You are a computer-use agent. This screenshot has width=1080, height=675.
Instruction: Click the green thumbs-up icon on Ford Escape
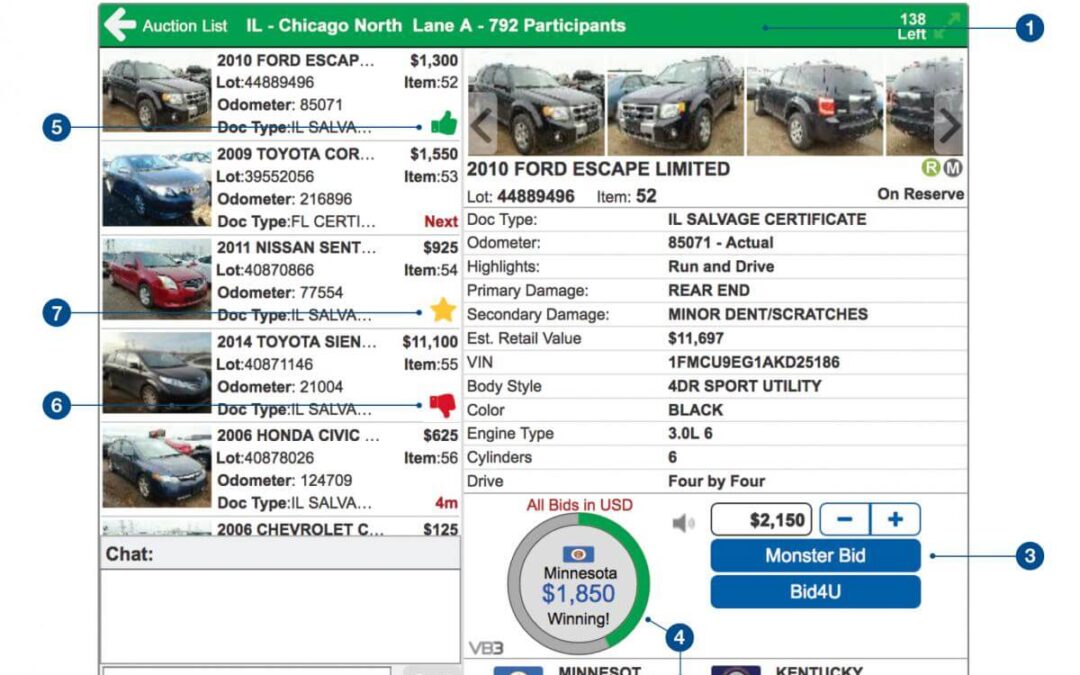(444, 124)
